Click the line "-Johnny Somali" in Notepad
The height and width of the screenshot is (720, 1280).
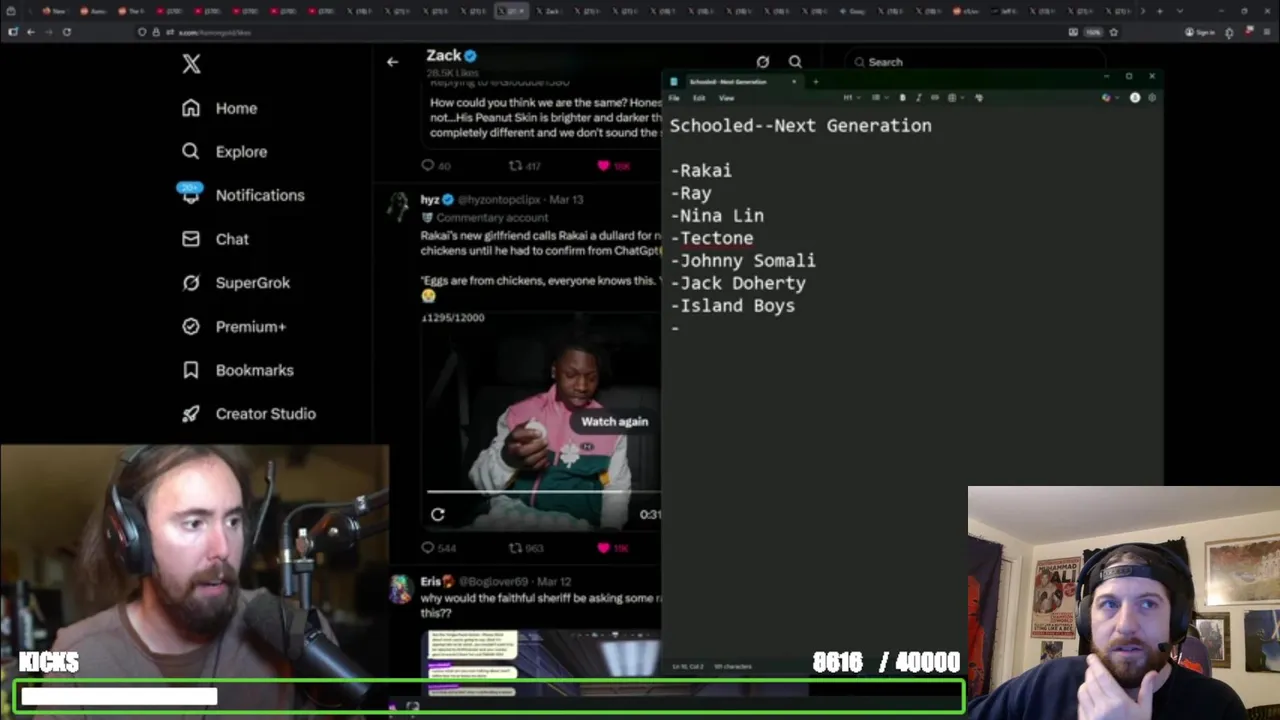point(743,261)
